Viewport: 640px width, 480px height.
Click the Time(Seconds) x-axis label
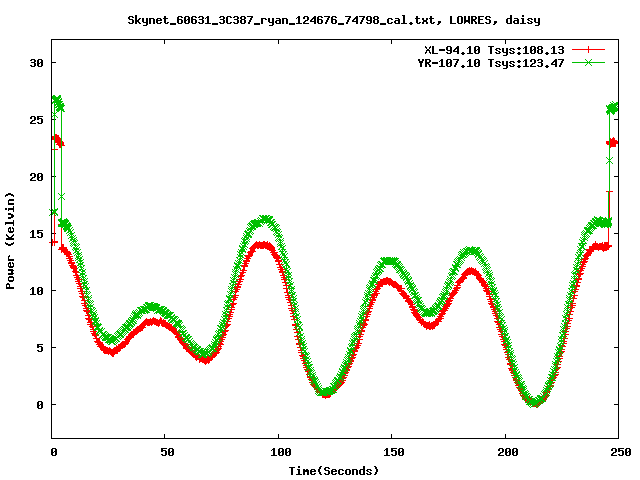point(334,471)
